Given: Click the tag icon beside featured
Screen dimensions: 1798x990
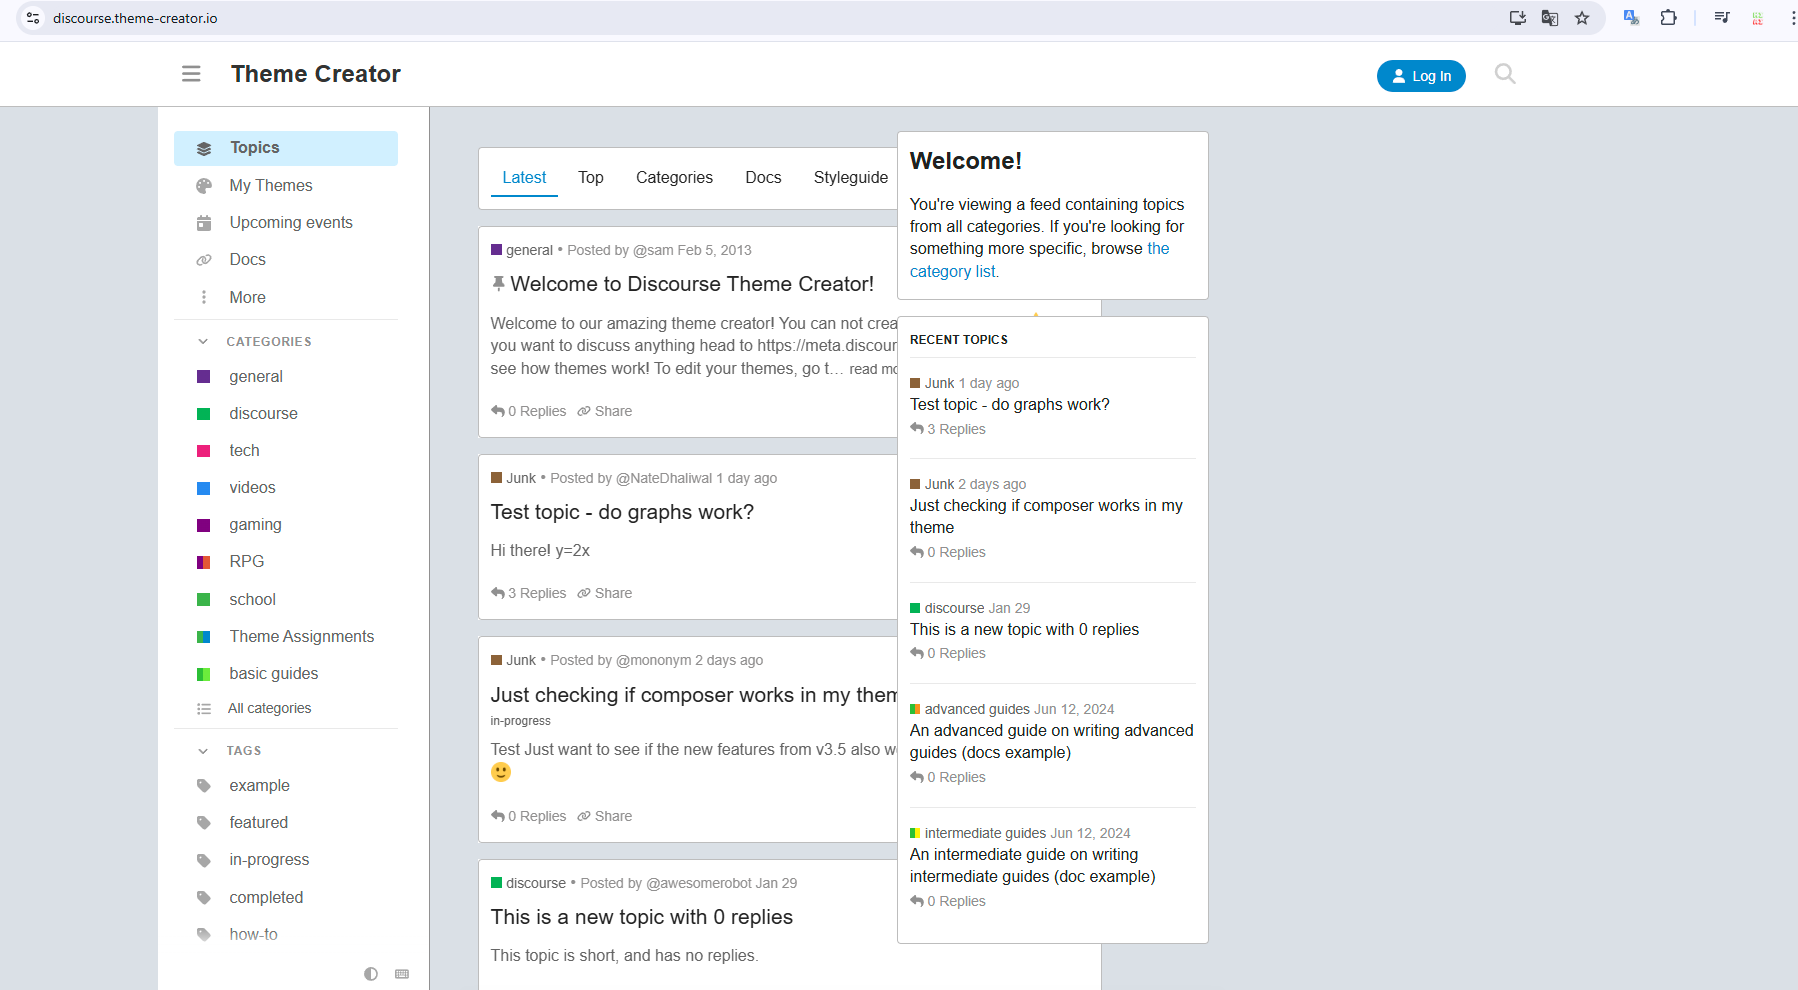Looking at the screenshot, I should [x=204, y=823].
